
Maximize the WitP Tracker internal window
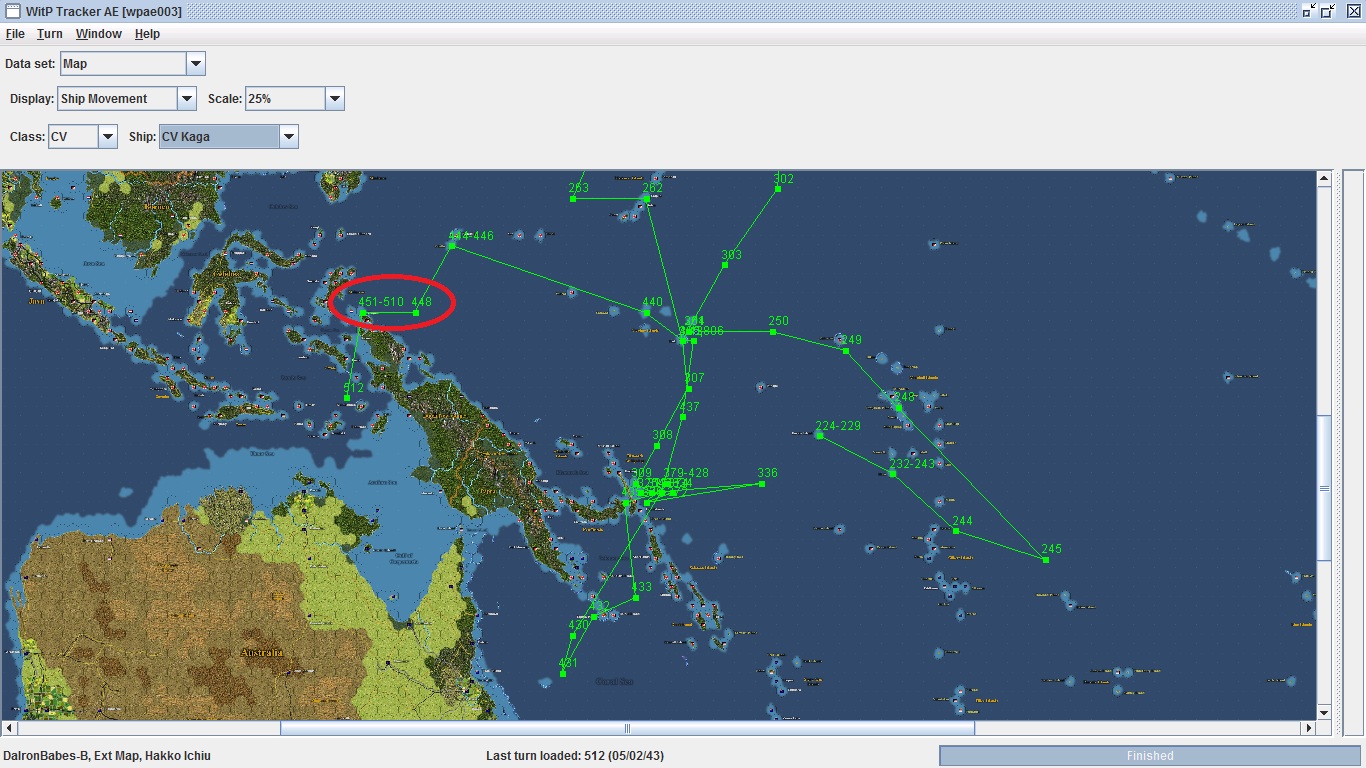pos(1328,11)
